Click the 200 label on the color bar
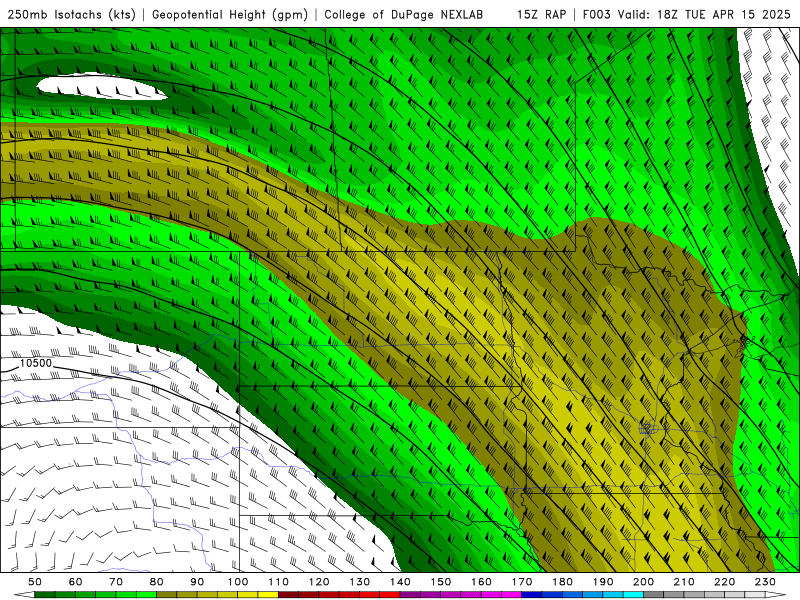This screenshot has width=800, height=600. [x=643, y=582]
